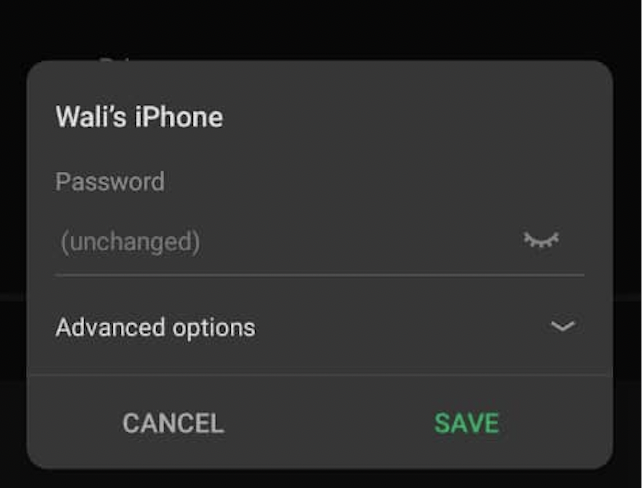Screen dimensions: 642x488
Task: Click the underline of the password field
Action: point(320,276)
